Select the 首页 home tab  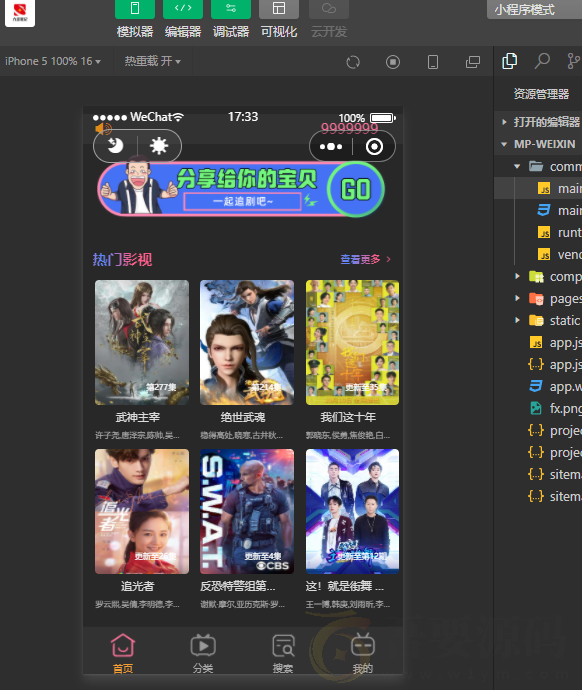pyautogui.click(x=123, y=653)
